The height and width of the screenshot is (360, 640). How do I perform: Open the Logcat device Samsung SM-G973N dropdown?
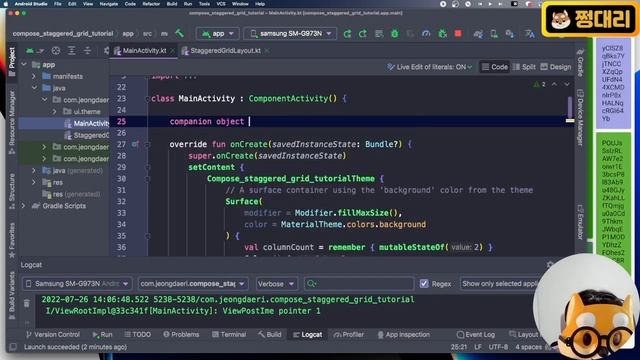[77, 283]
